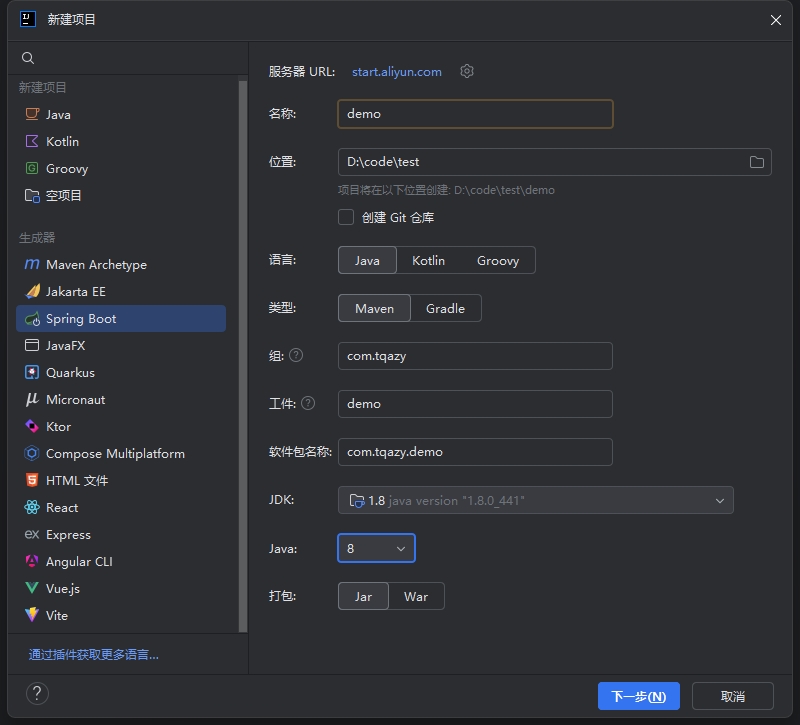Open dialog help question mark button

pos(37,693)
